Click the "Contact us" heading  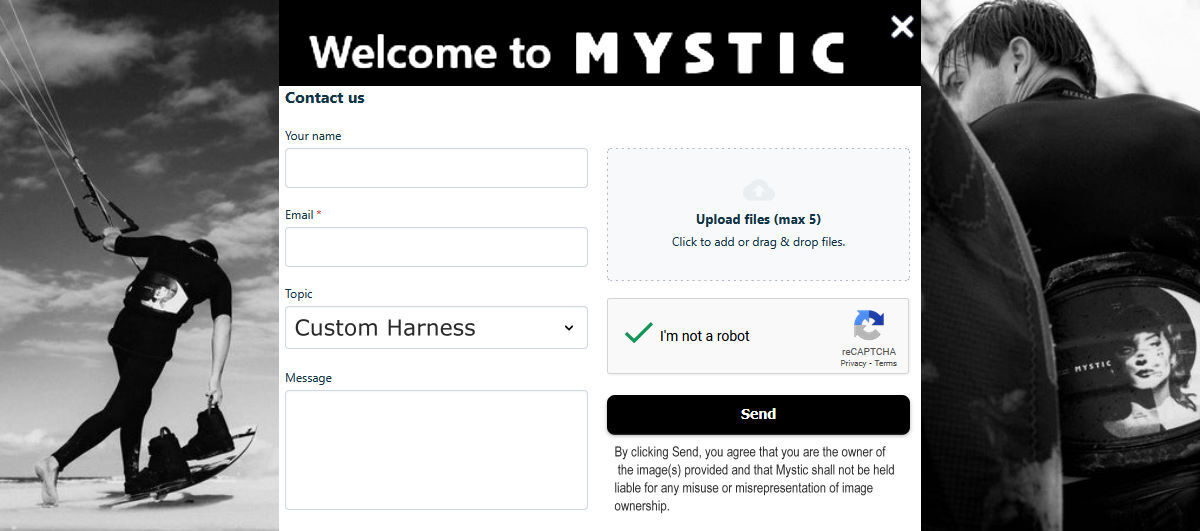[x=325, y=98]
